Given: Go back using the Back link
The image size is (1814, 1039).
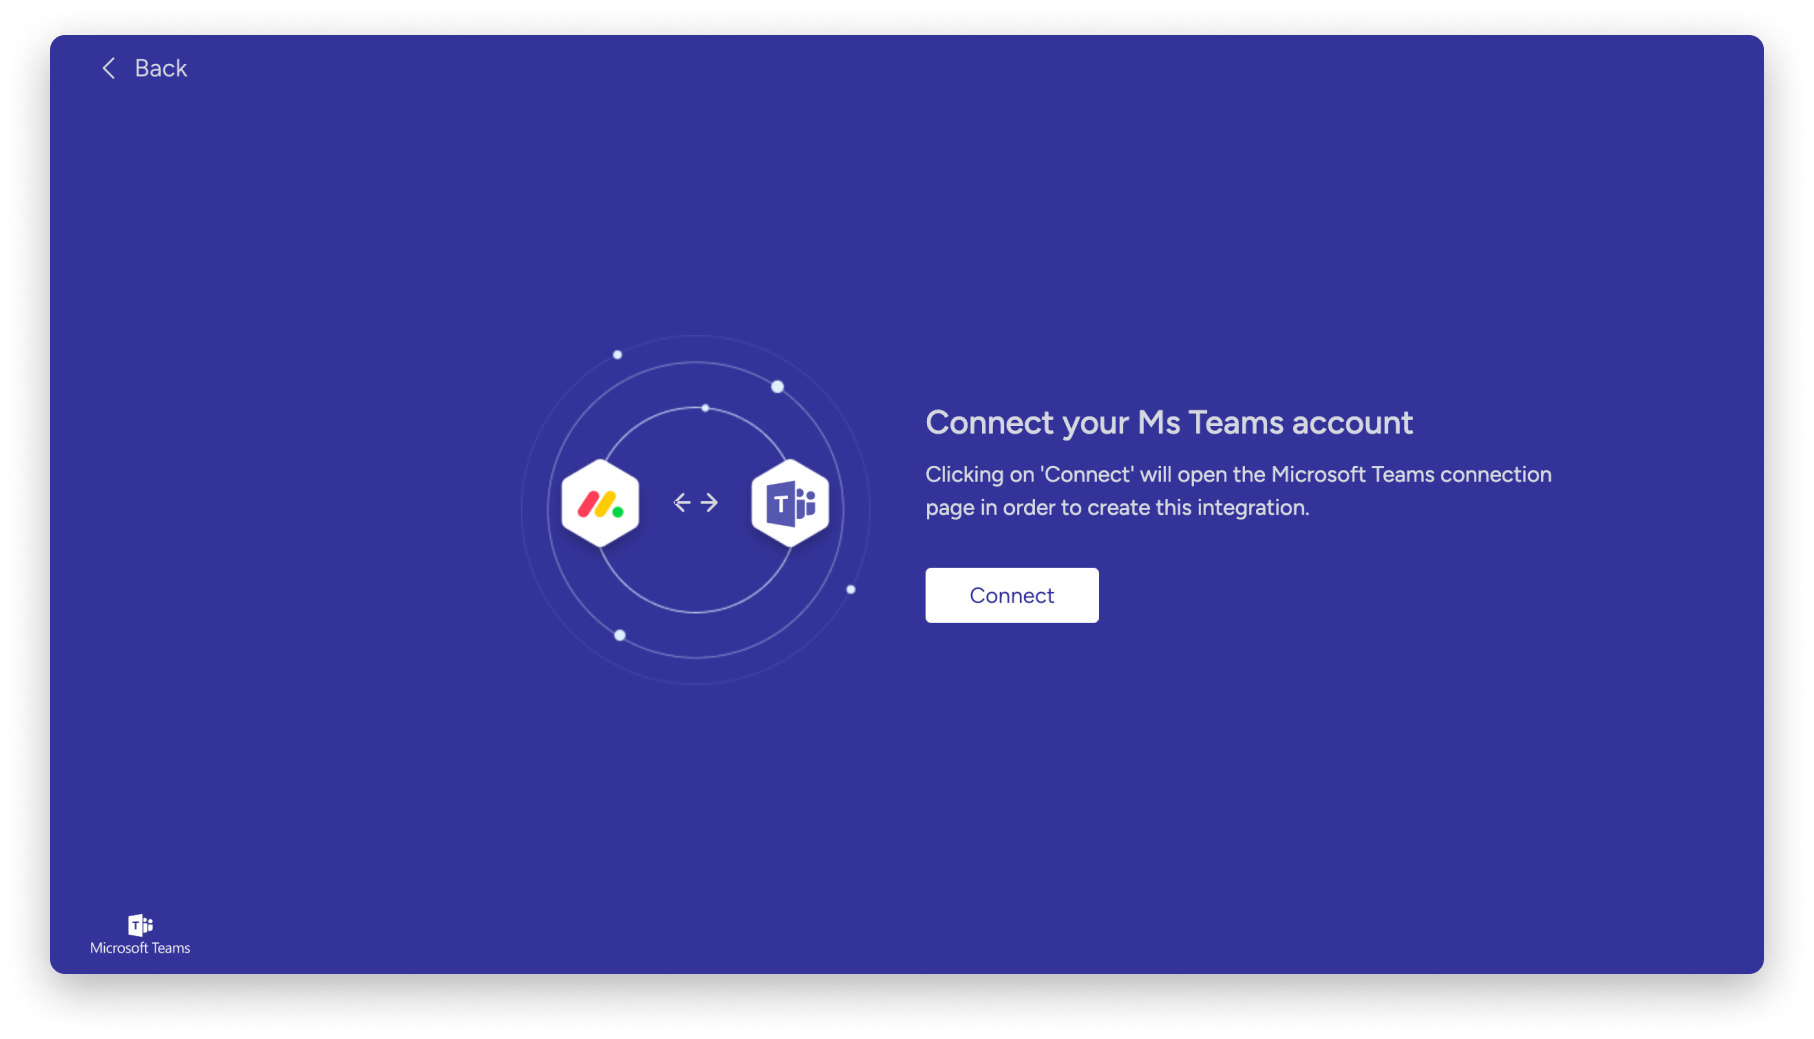Looking at the screenshot, I should (144, 68).
